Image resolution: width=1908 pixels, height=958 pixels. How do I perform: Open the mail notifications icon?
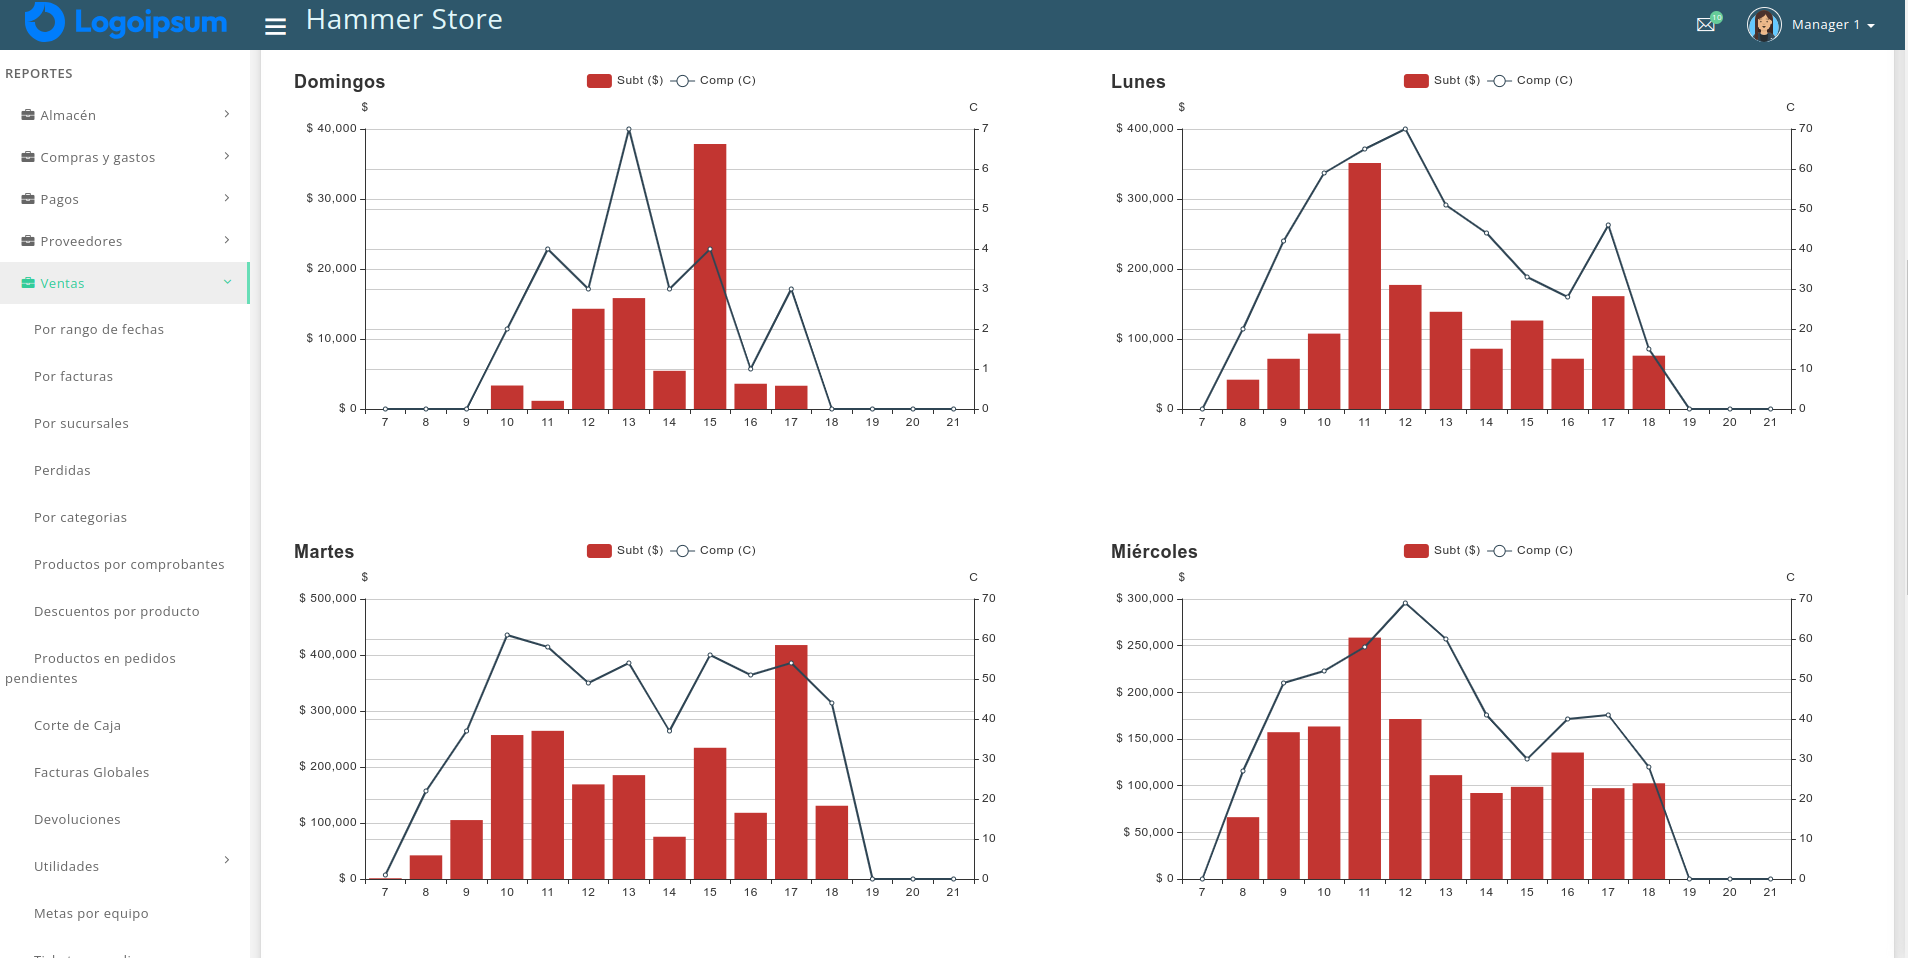tap(1706, 24)
